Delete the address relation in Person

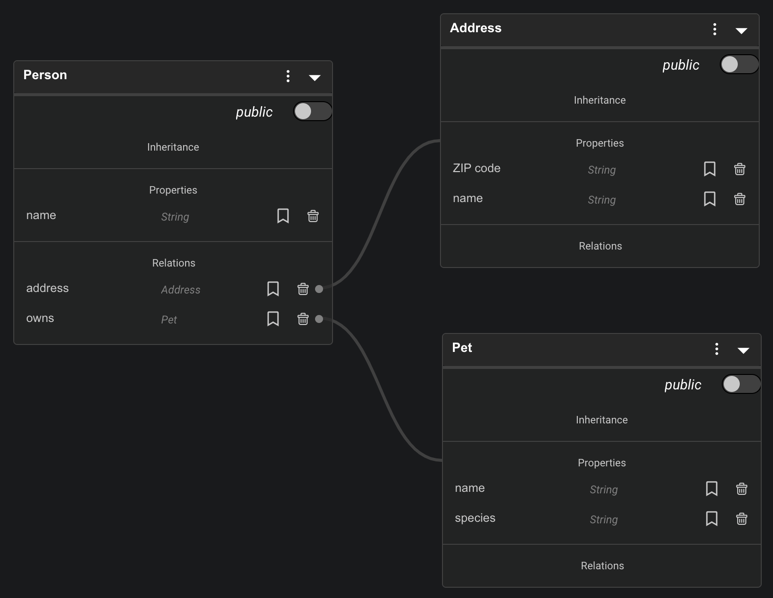[303, 289]
